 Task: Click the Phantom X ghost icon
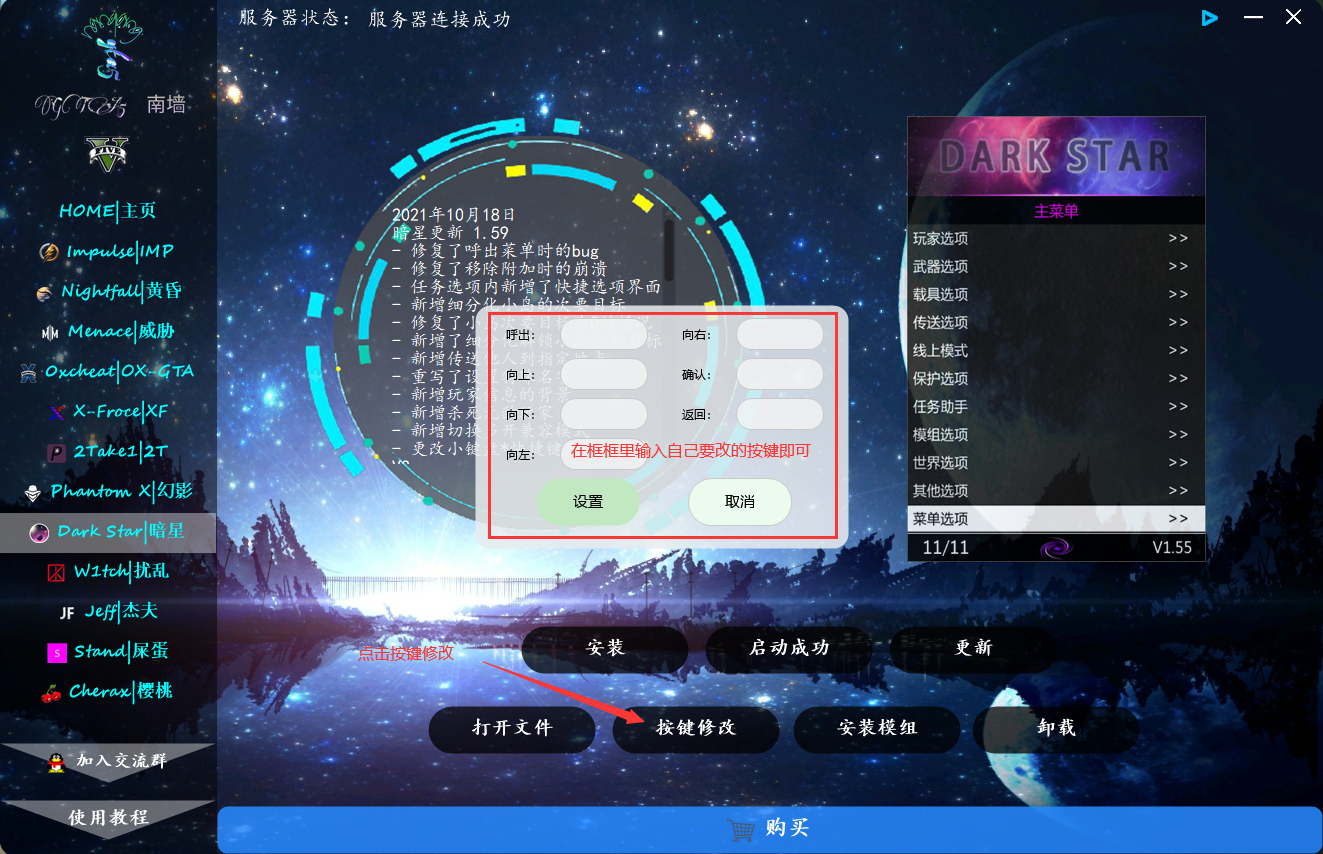coord(32,492)
